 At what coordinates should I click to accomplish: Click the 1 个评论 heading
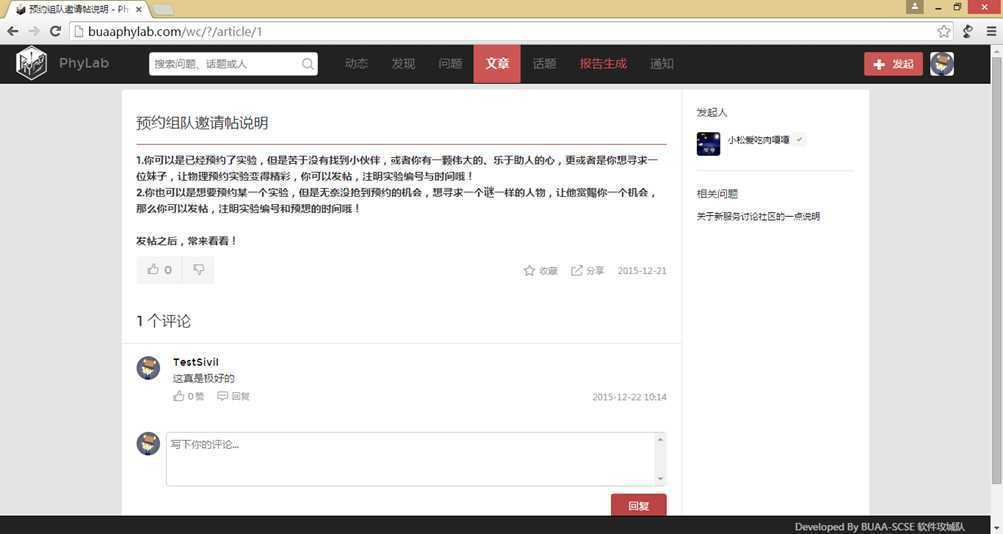click(163, 321)
